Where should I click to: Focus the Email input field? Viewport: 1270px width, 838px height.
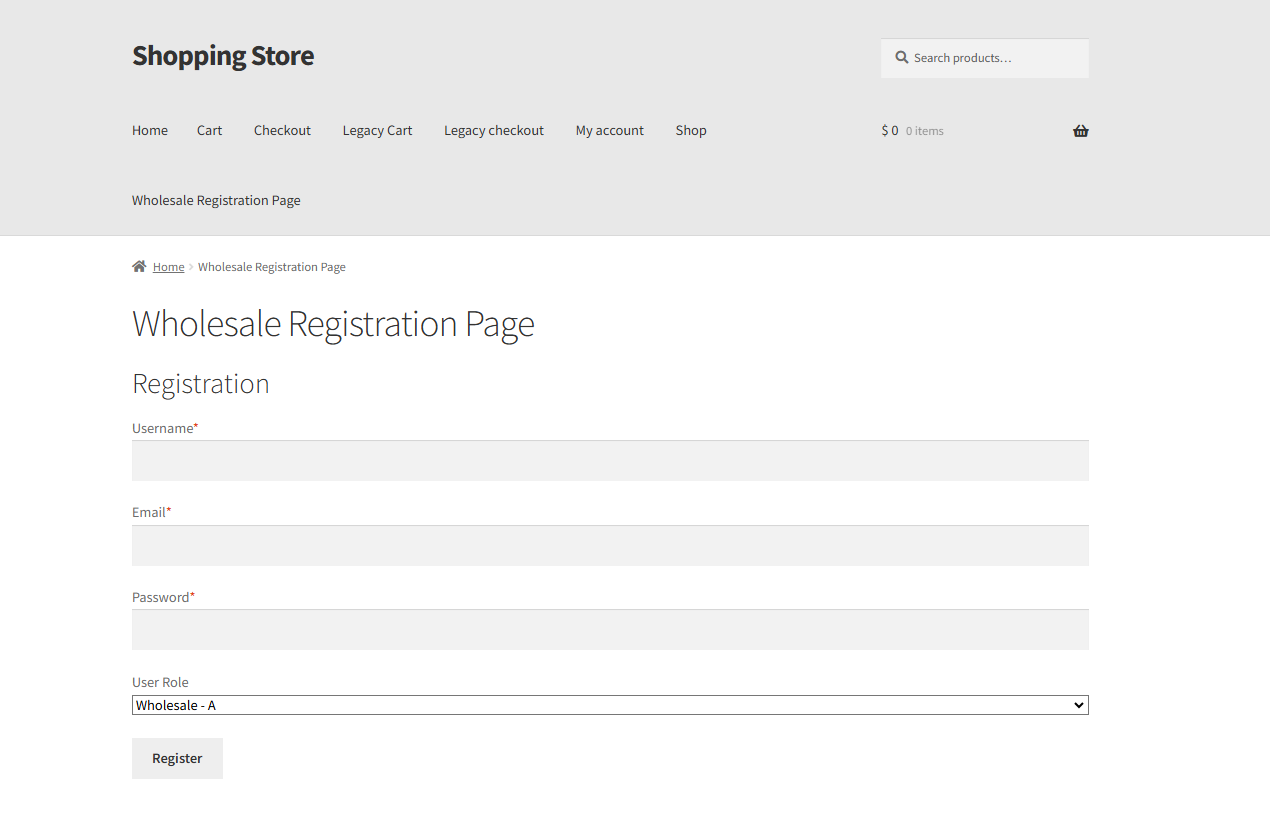pyautogui.click(x=610, y=545)
